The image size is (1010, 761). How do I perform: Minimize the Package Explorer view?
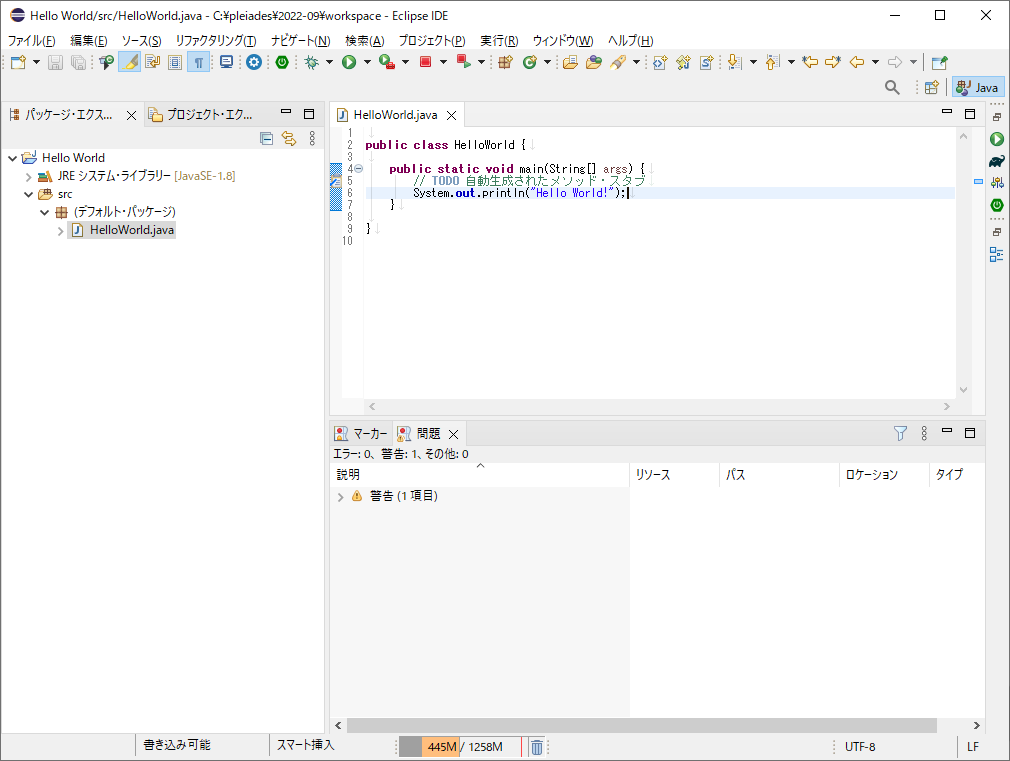tap(286, 113)
